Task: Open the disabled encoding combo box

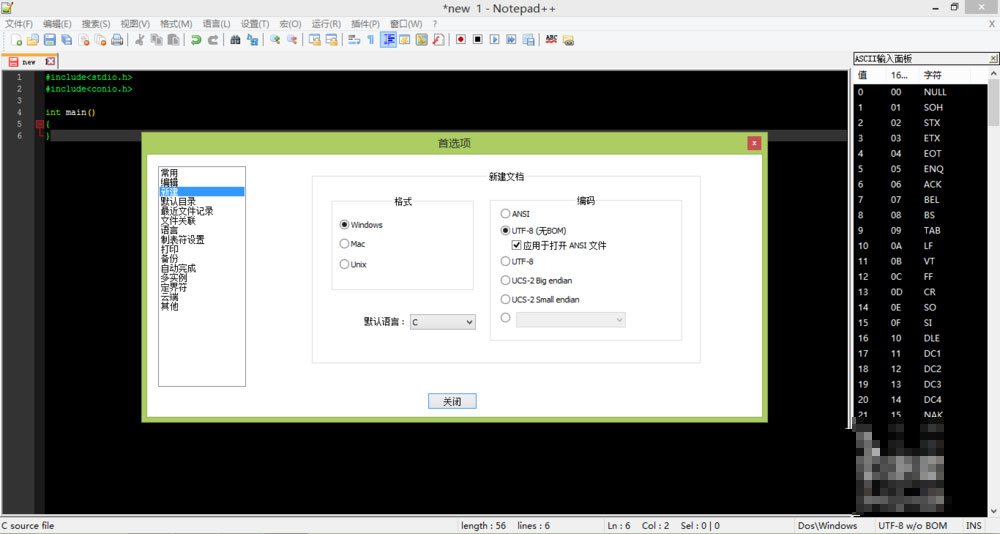Action: (x=571, y=320)
